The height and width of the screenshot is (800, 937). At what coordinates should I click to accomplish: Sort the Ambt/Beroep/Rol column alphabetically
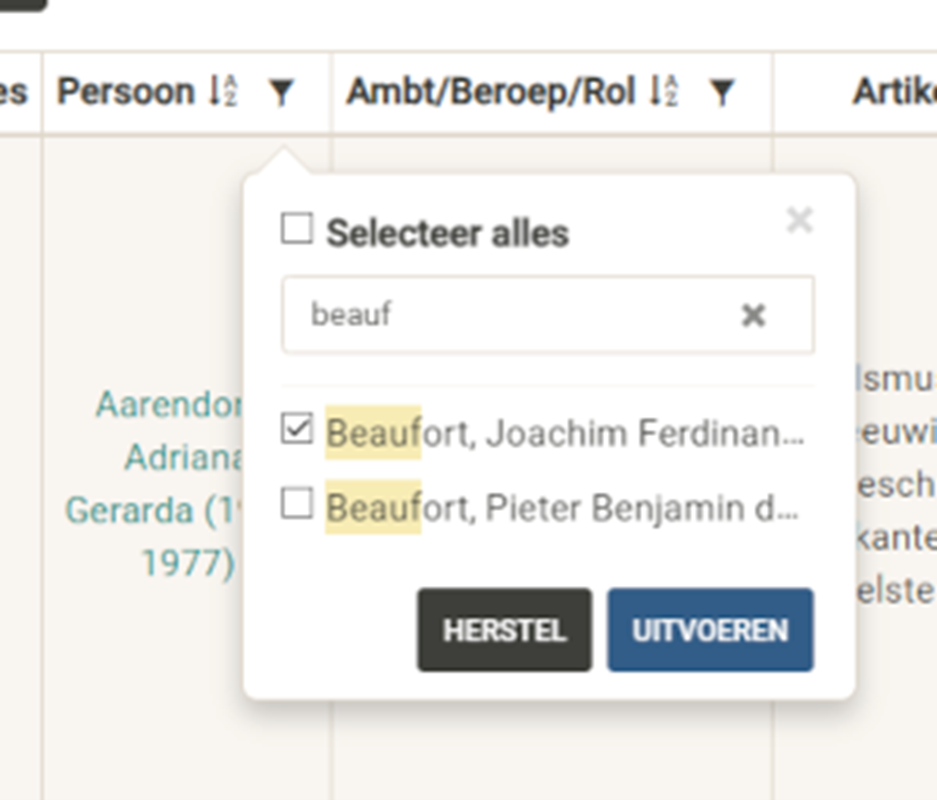(x=664, y=91)
